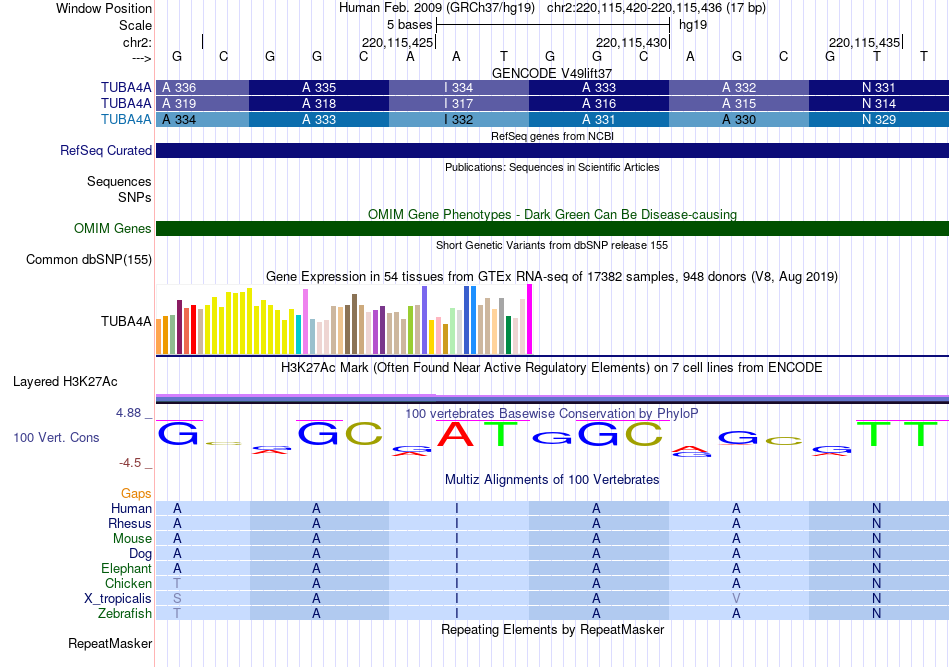
Task: Click Repeating Elements by RepeatMasker title
Action: pos(552,629)
